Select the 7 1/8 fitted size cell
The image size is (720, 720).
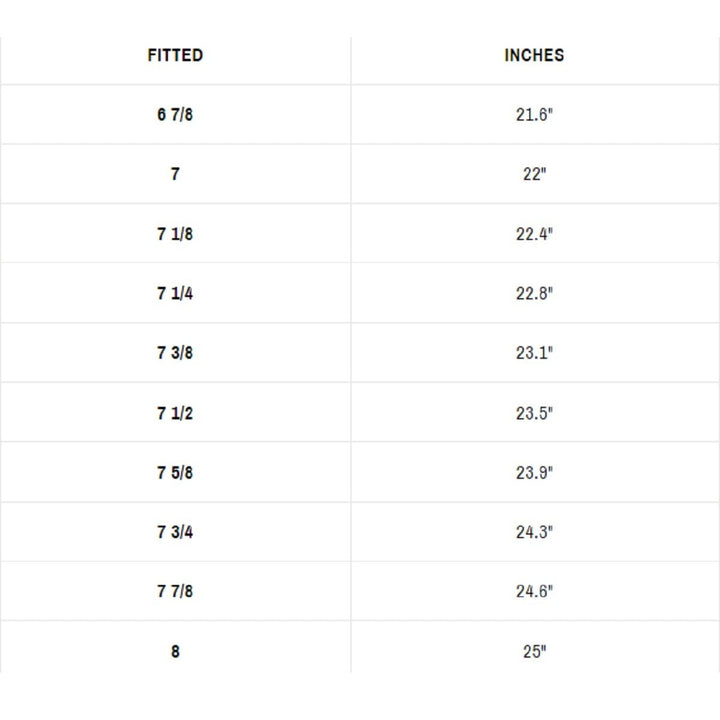pos(175,234)
